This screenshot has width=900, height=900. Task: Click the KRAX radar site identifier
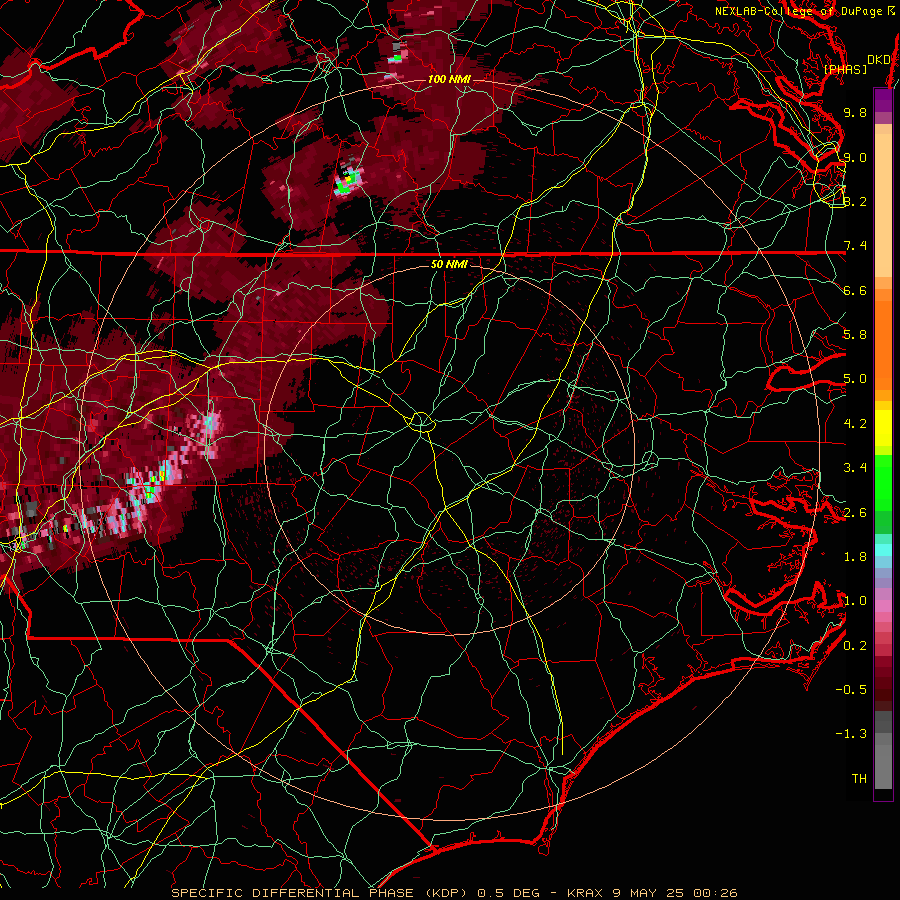tap(585, 893)
